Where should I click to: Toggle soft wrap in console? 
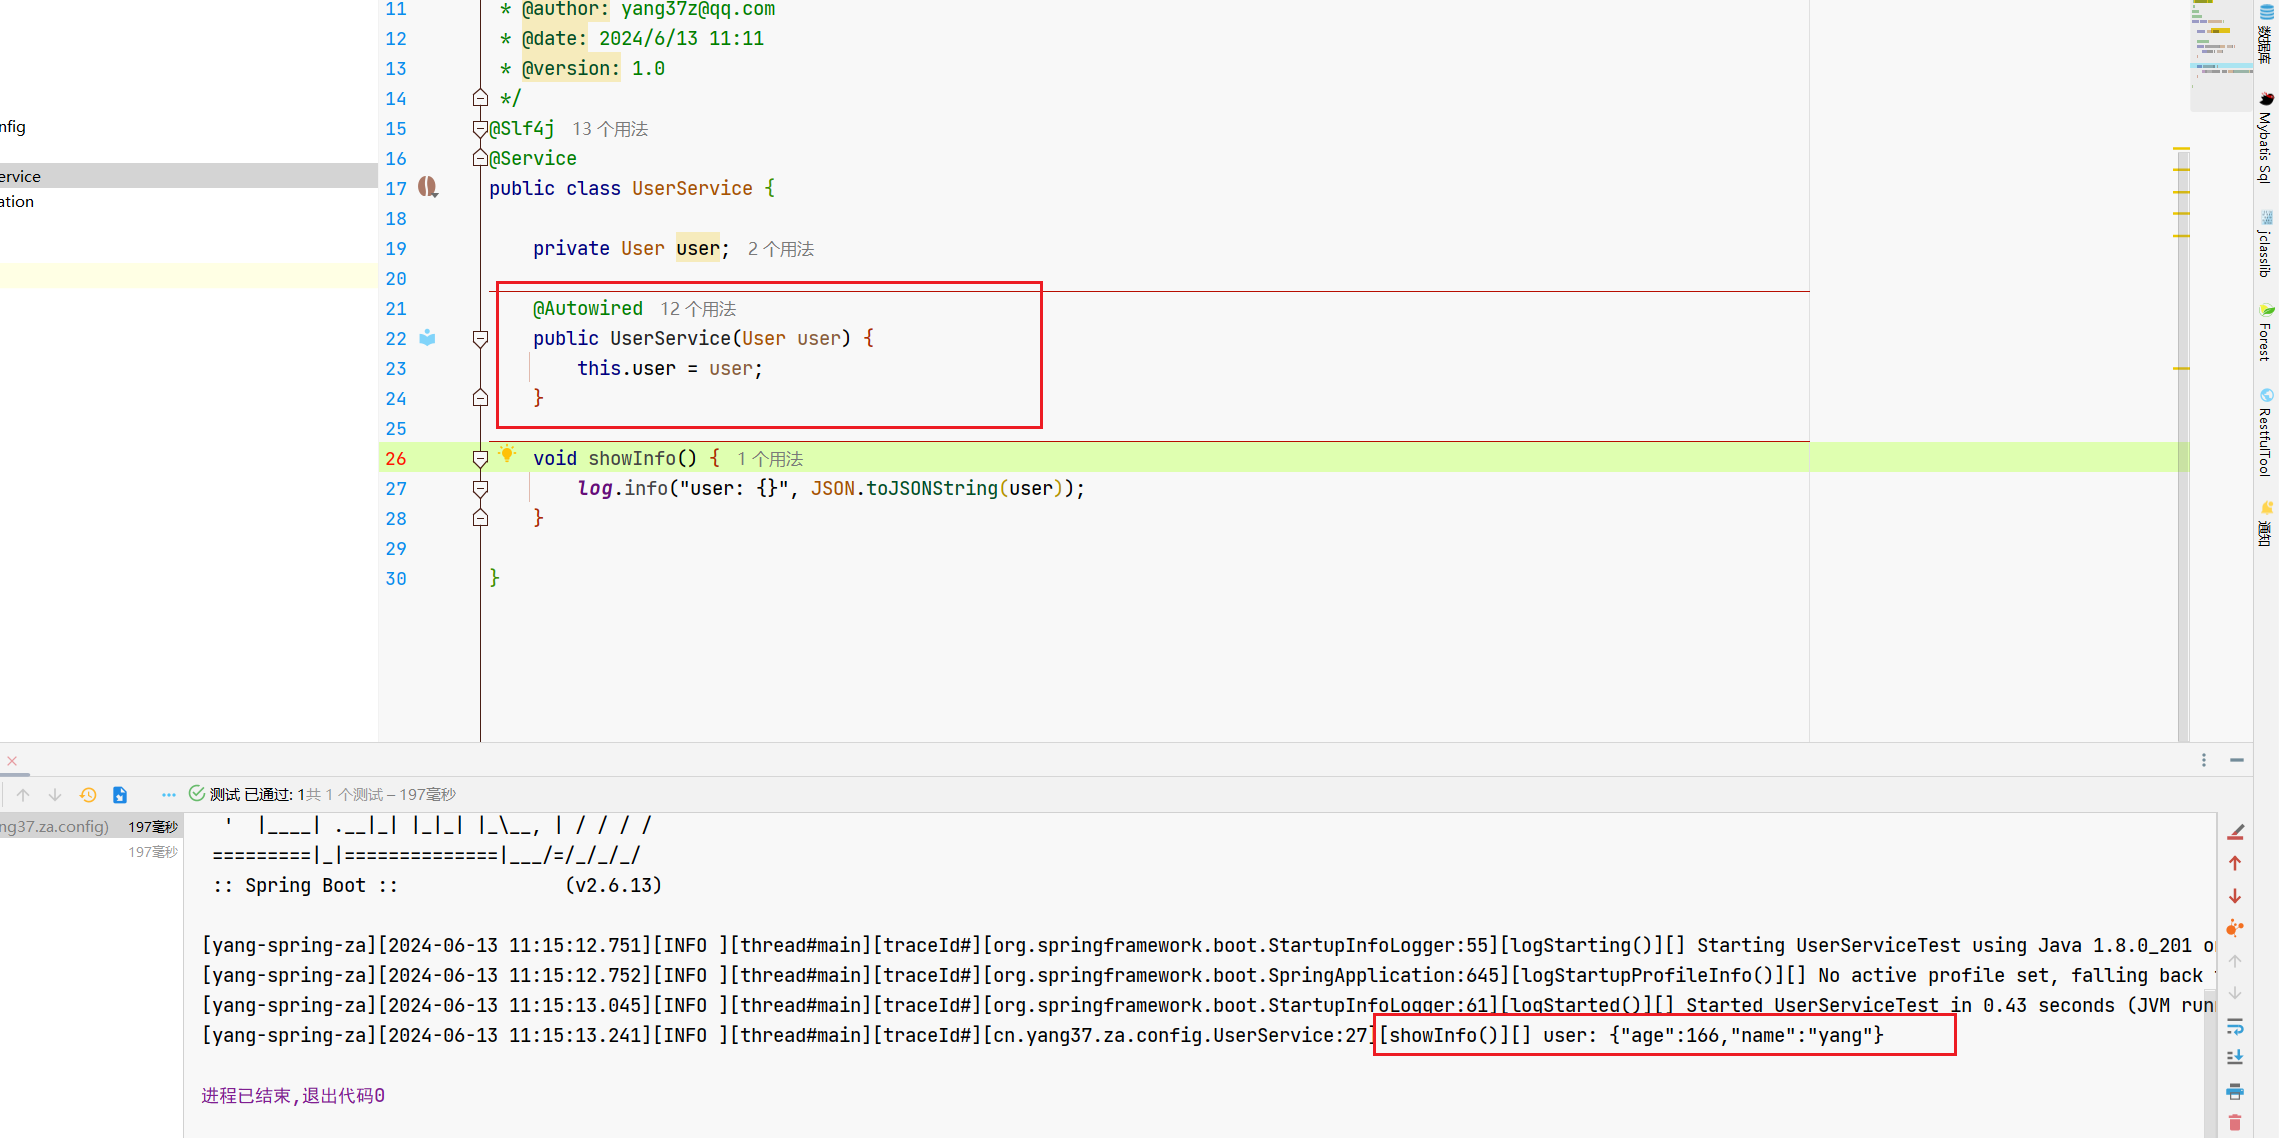[x=2235, y=1026]
